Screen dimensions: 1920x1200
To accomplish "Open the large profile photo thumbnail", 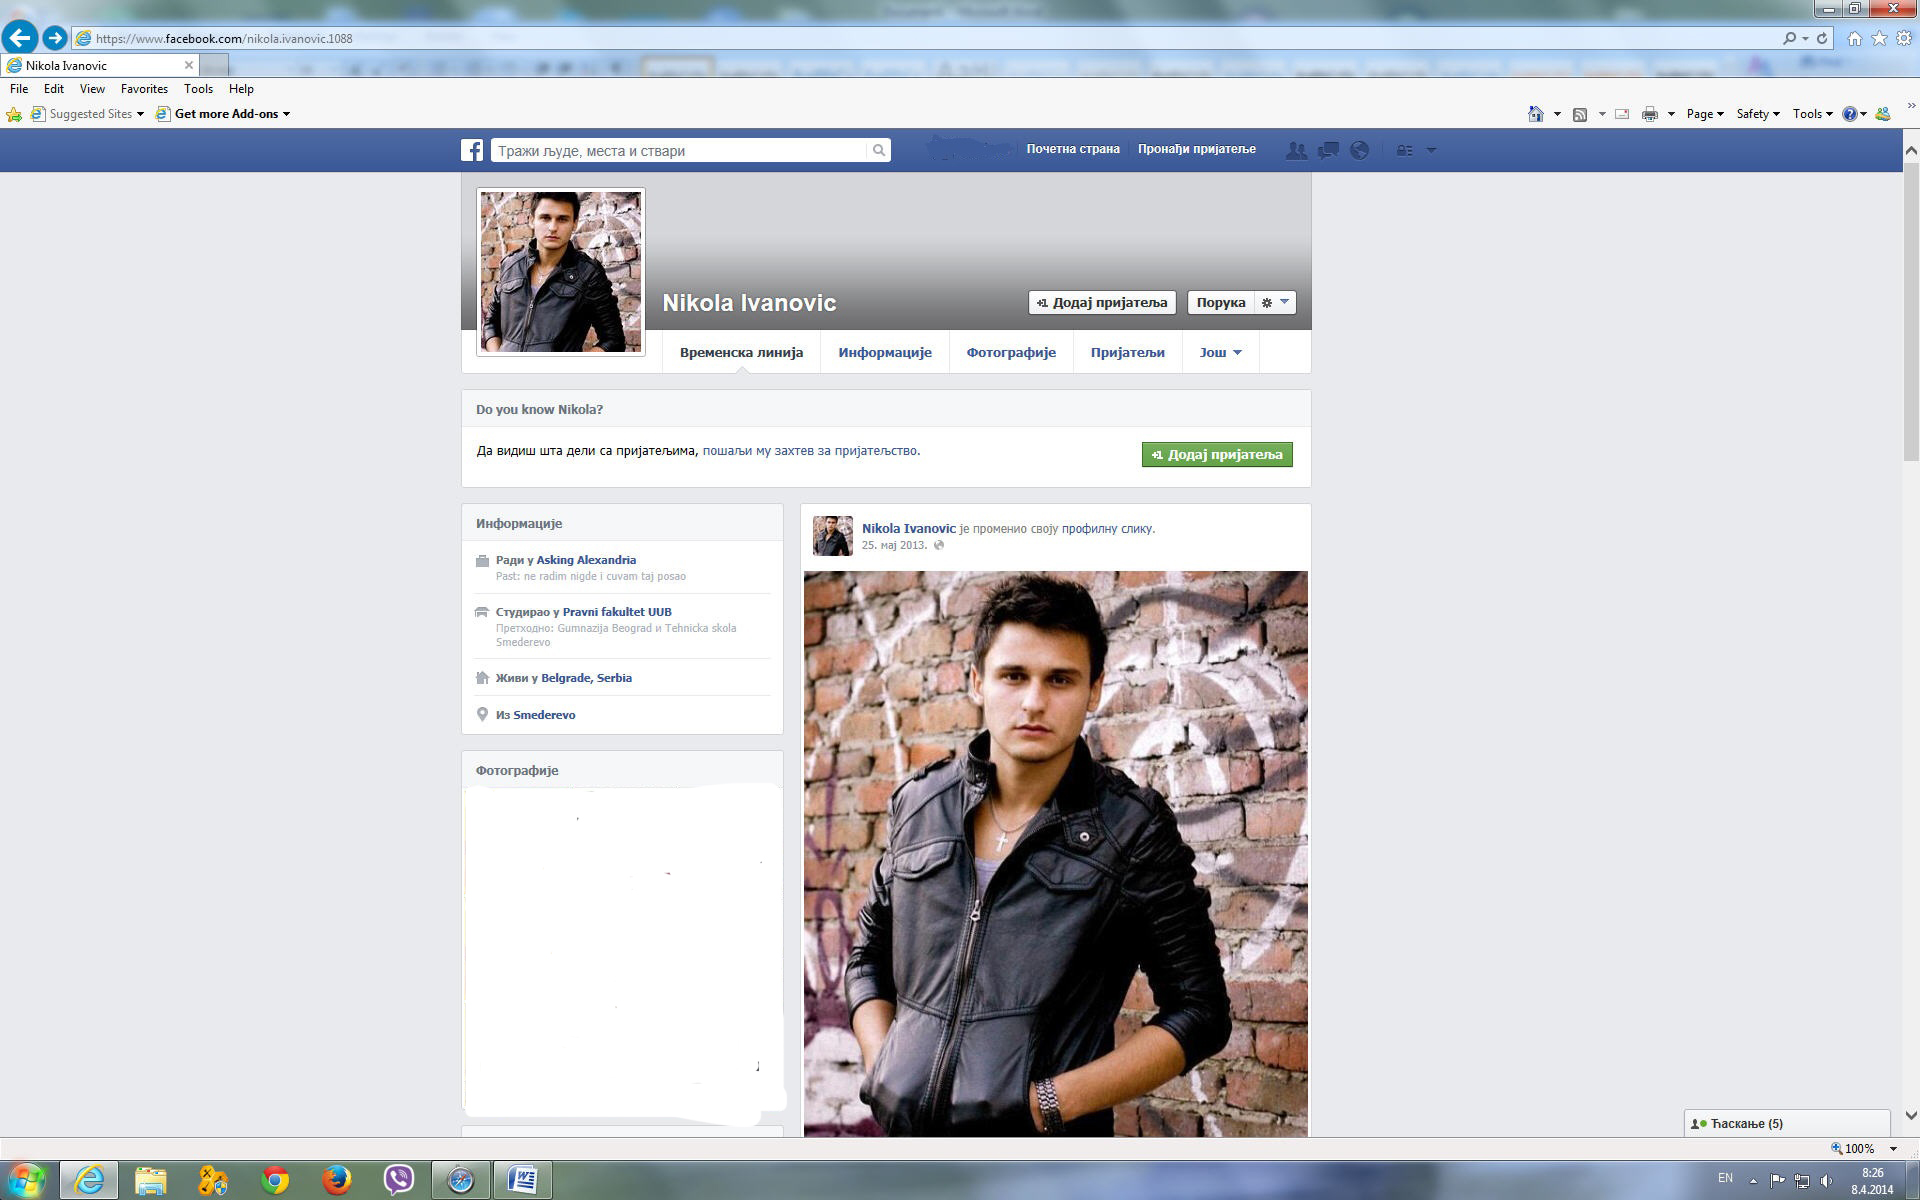I will point(560,272).
